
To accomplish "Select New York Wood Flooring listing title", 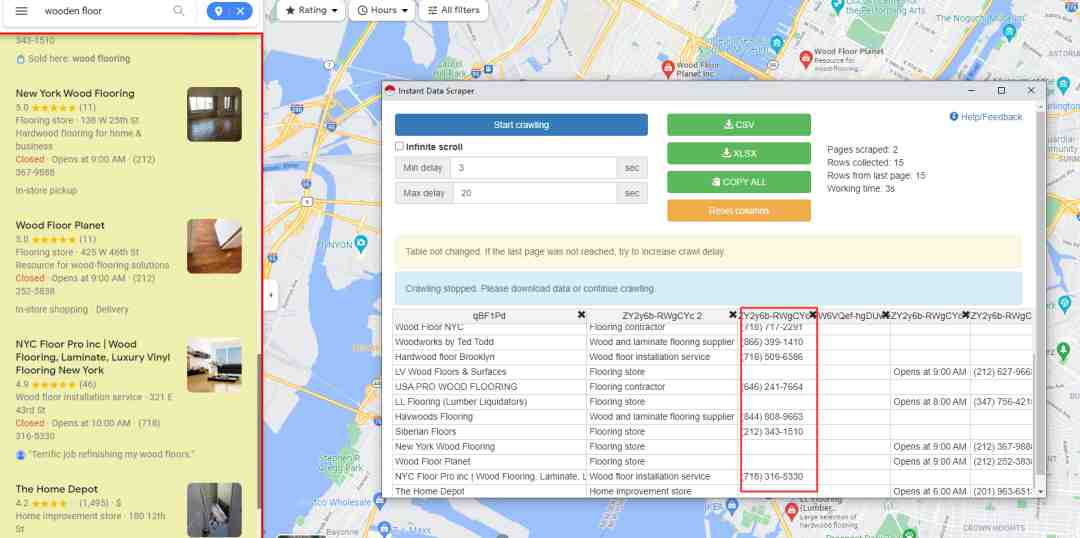I will 75,93.
